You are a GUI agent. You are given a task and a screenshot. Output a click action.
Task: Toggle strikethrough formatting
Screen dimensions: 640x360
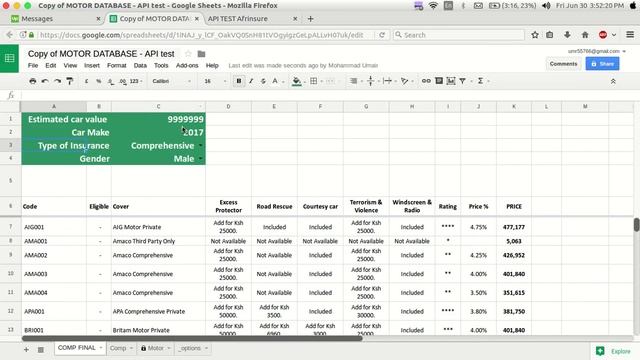[x=263, y=81]
